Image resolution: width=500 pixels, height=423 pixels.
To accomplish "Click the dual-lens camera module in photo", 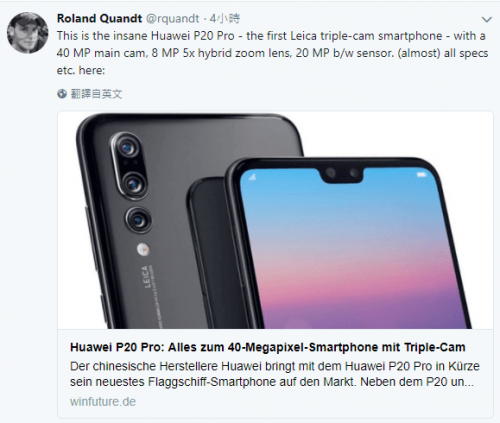I will (x=129, y=164).
